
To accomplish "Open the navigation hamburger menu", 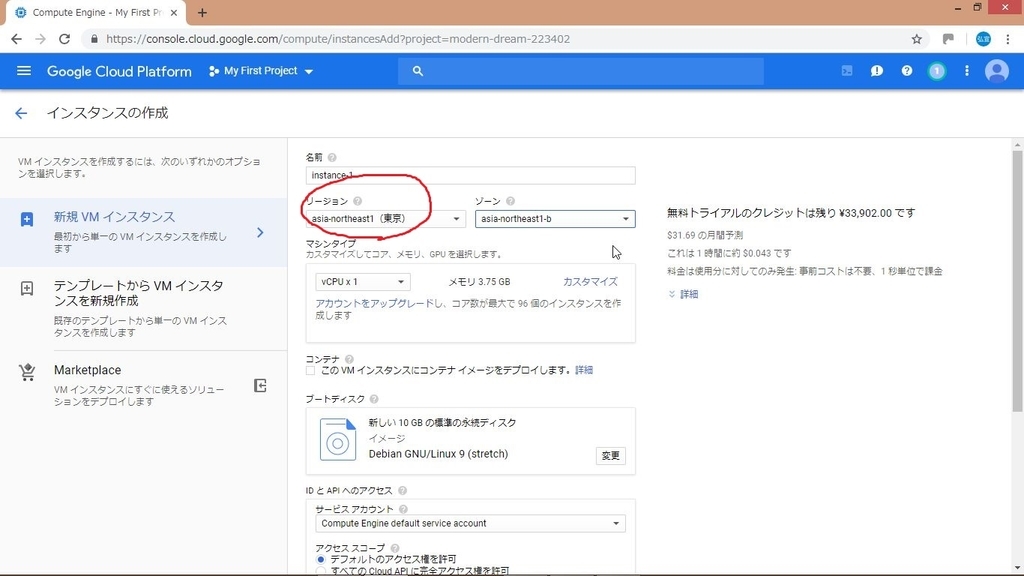I will coord(24,71).
